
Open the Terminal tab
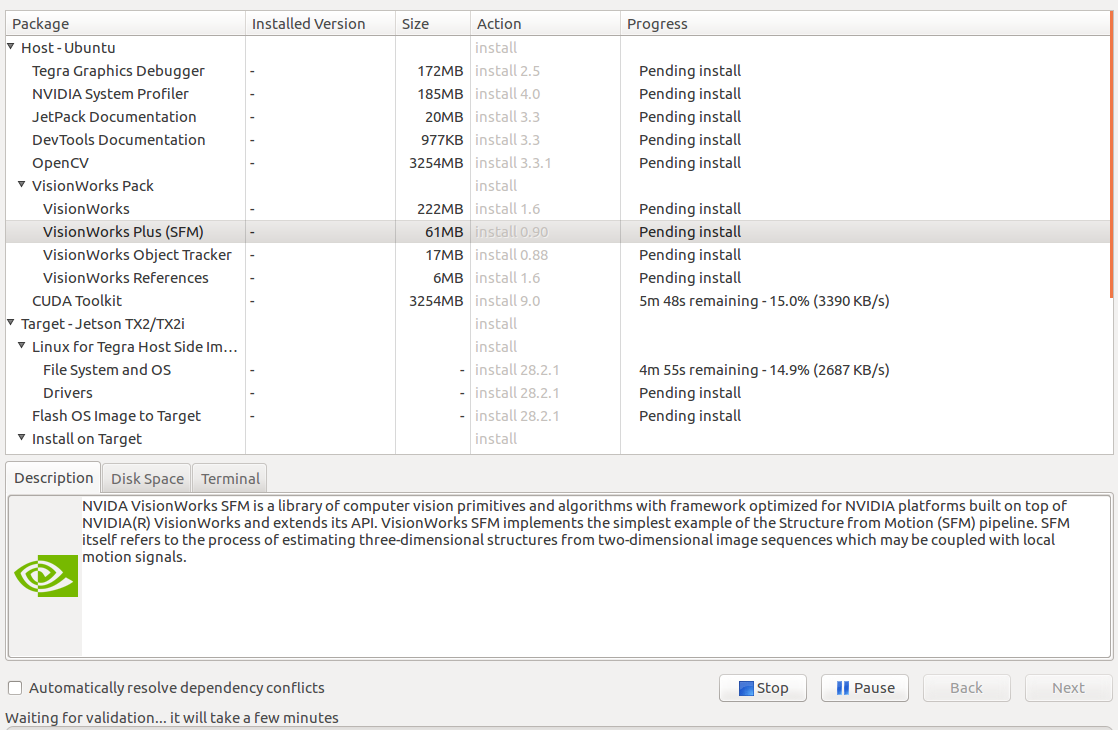pyautogui.click(x=230, y=478)
